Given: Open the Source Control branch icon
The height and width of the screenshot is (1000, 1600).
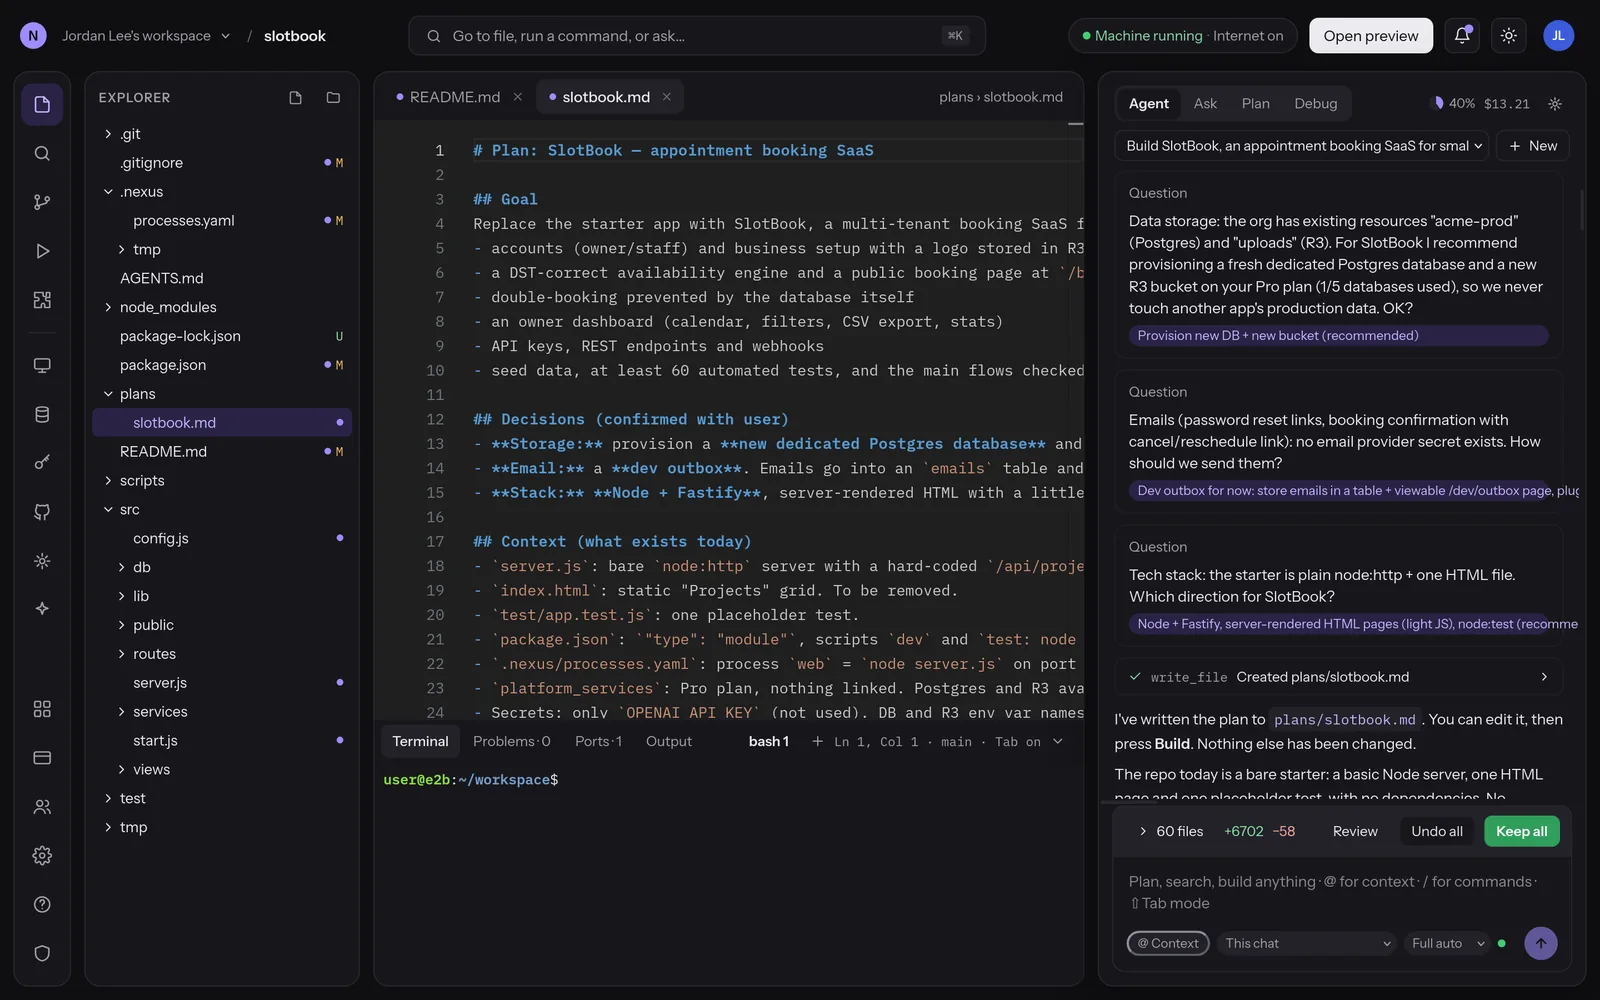Looking at the screenshot, I should 42,202.
